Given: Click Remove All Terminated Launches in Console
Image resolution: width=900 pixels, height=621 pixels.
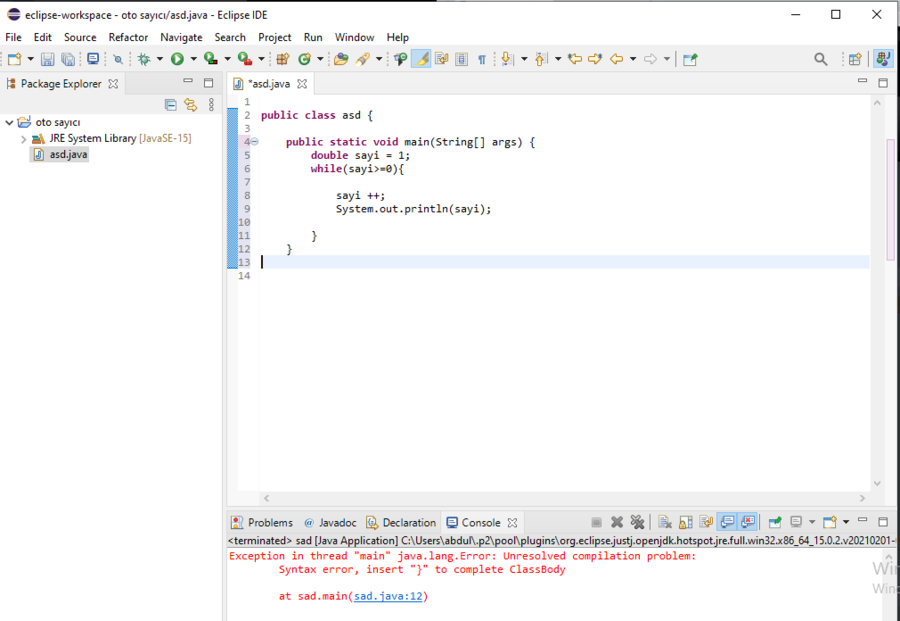Looking at the screenshot, I should [x=637, y=522].
